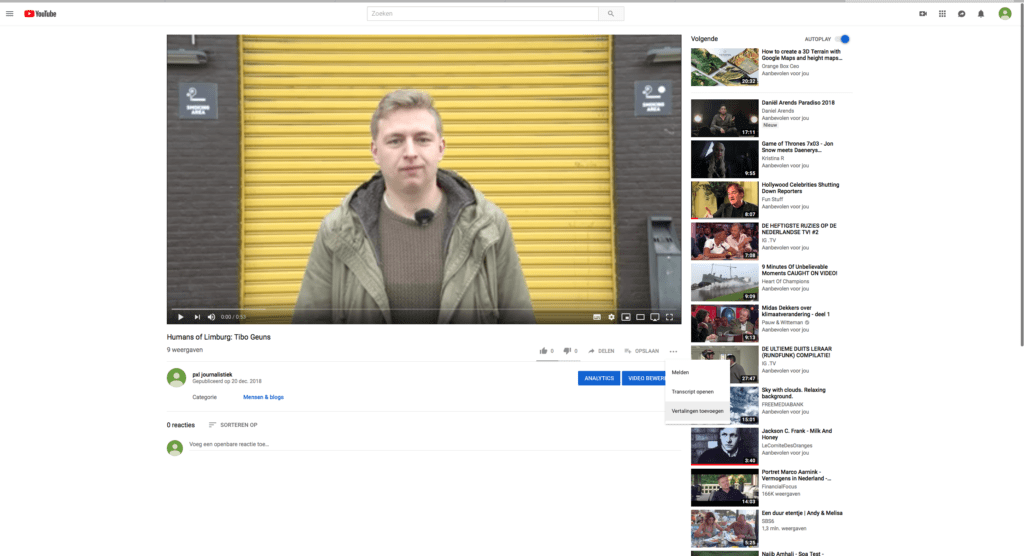
Task: Click the search magnifier button
Action: tap(610, 13)
